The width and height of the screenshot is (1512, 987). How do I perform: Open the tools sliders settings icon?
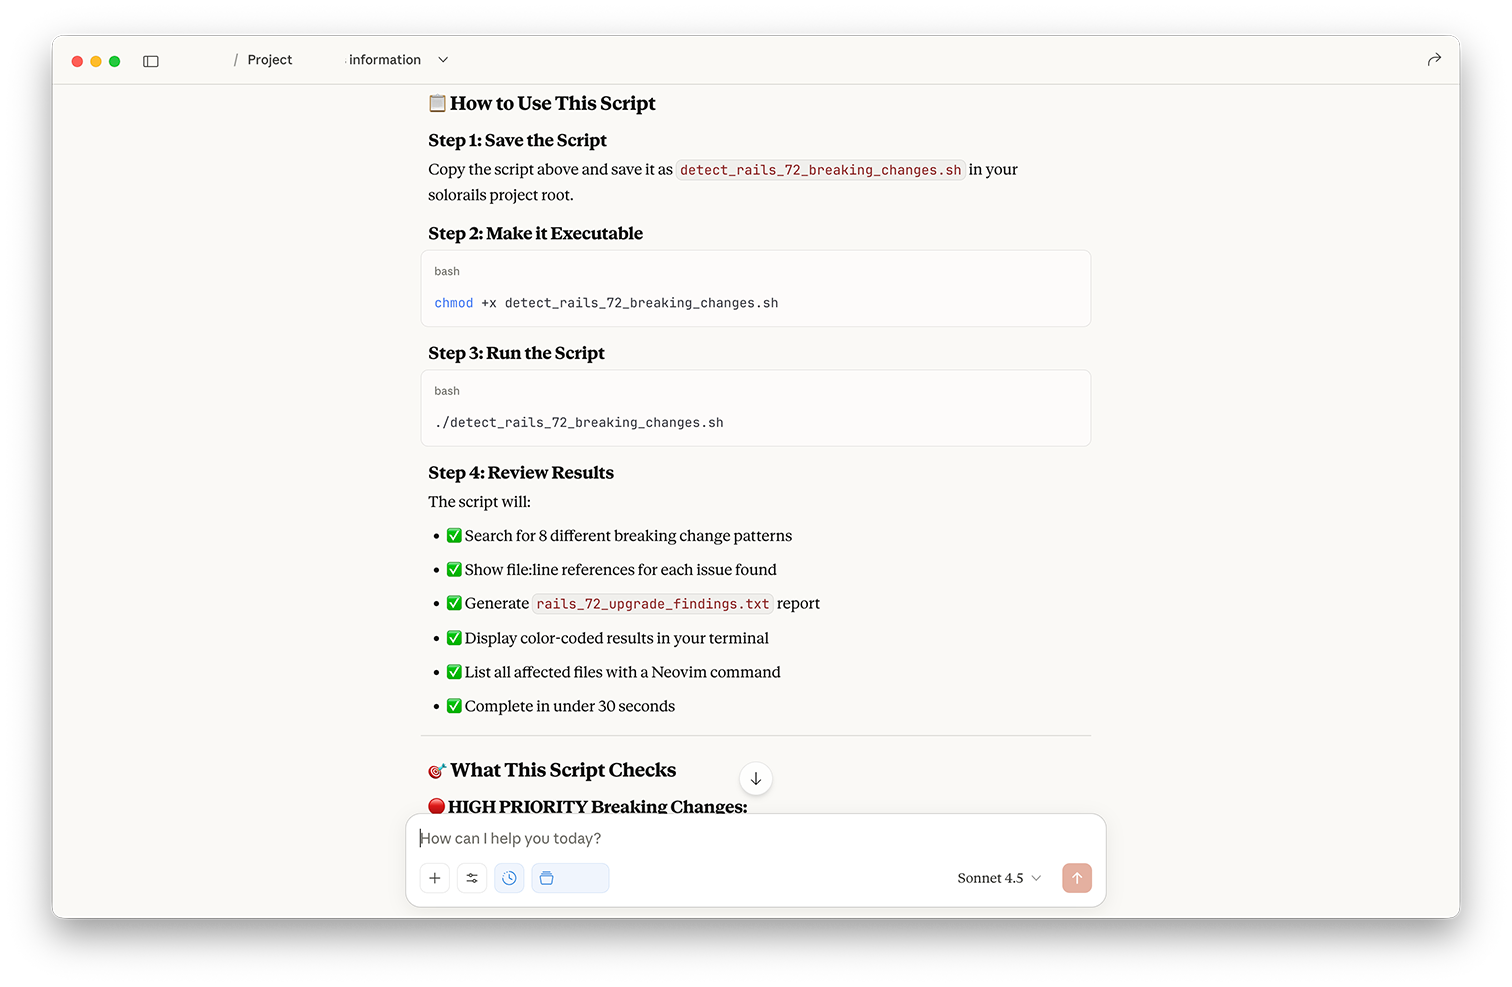(472, 878)
